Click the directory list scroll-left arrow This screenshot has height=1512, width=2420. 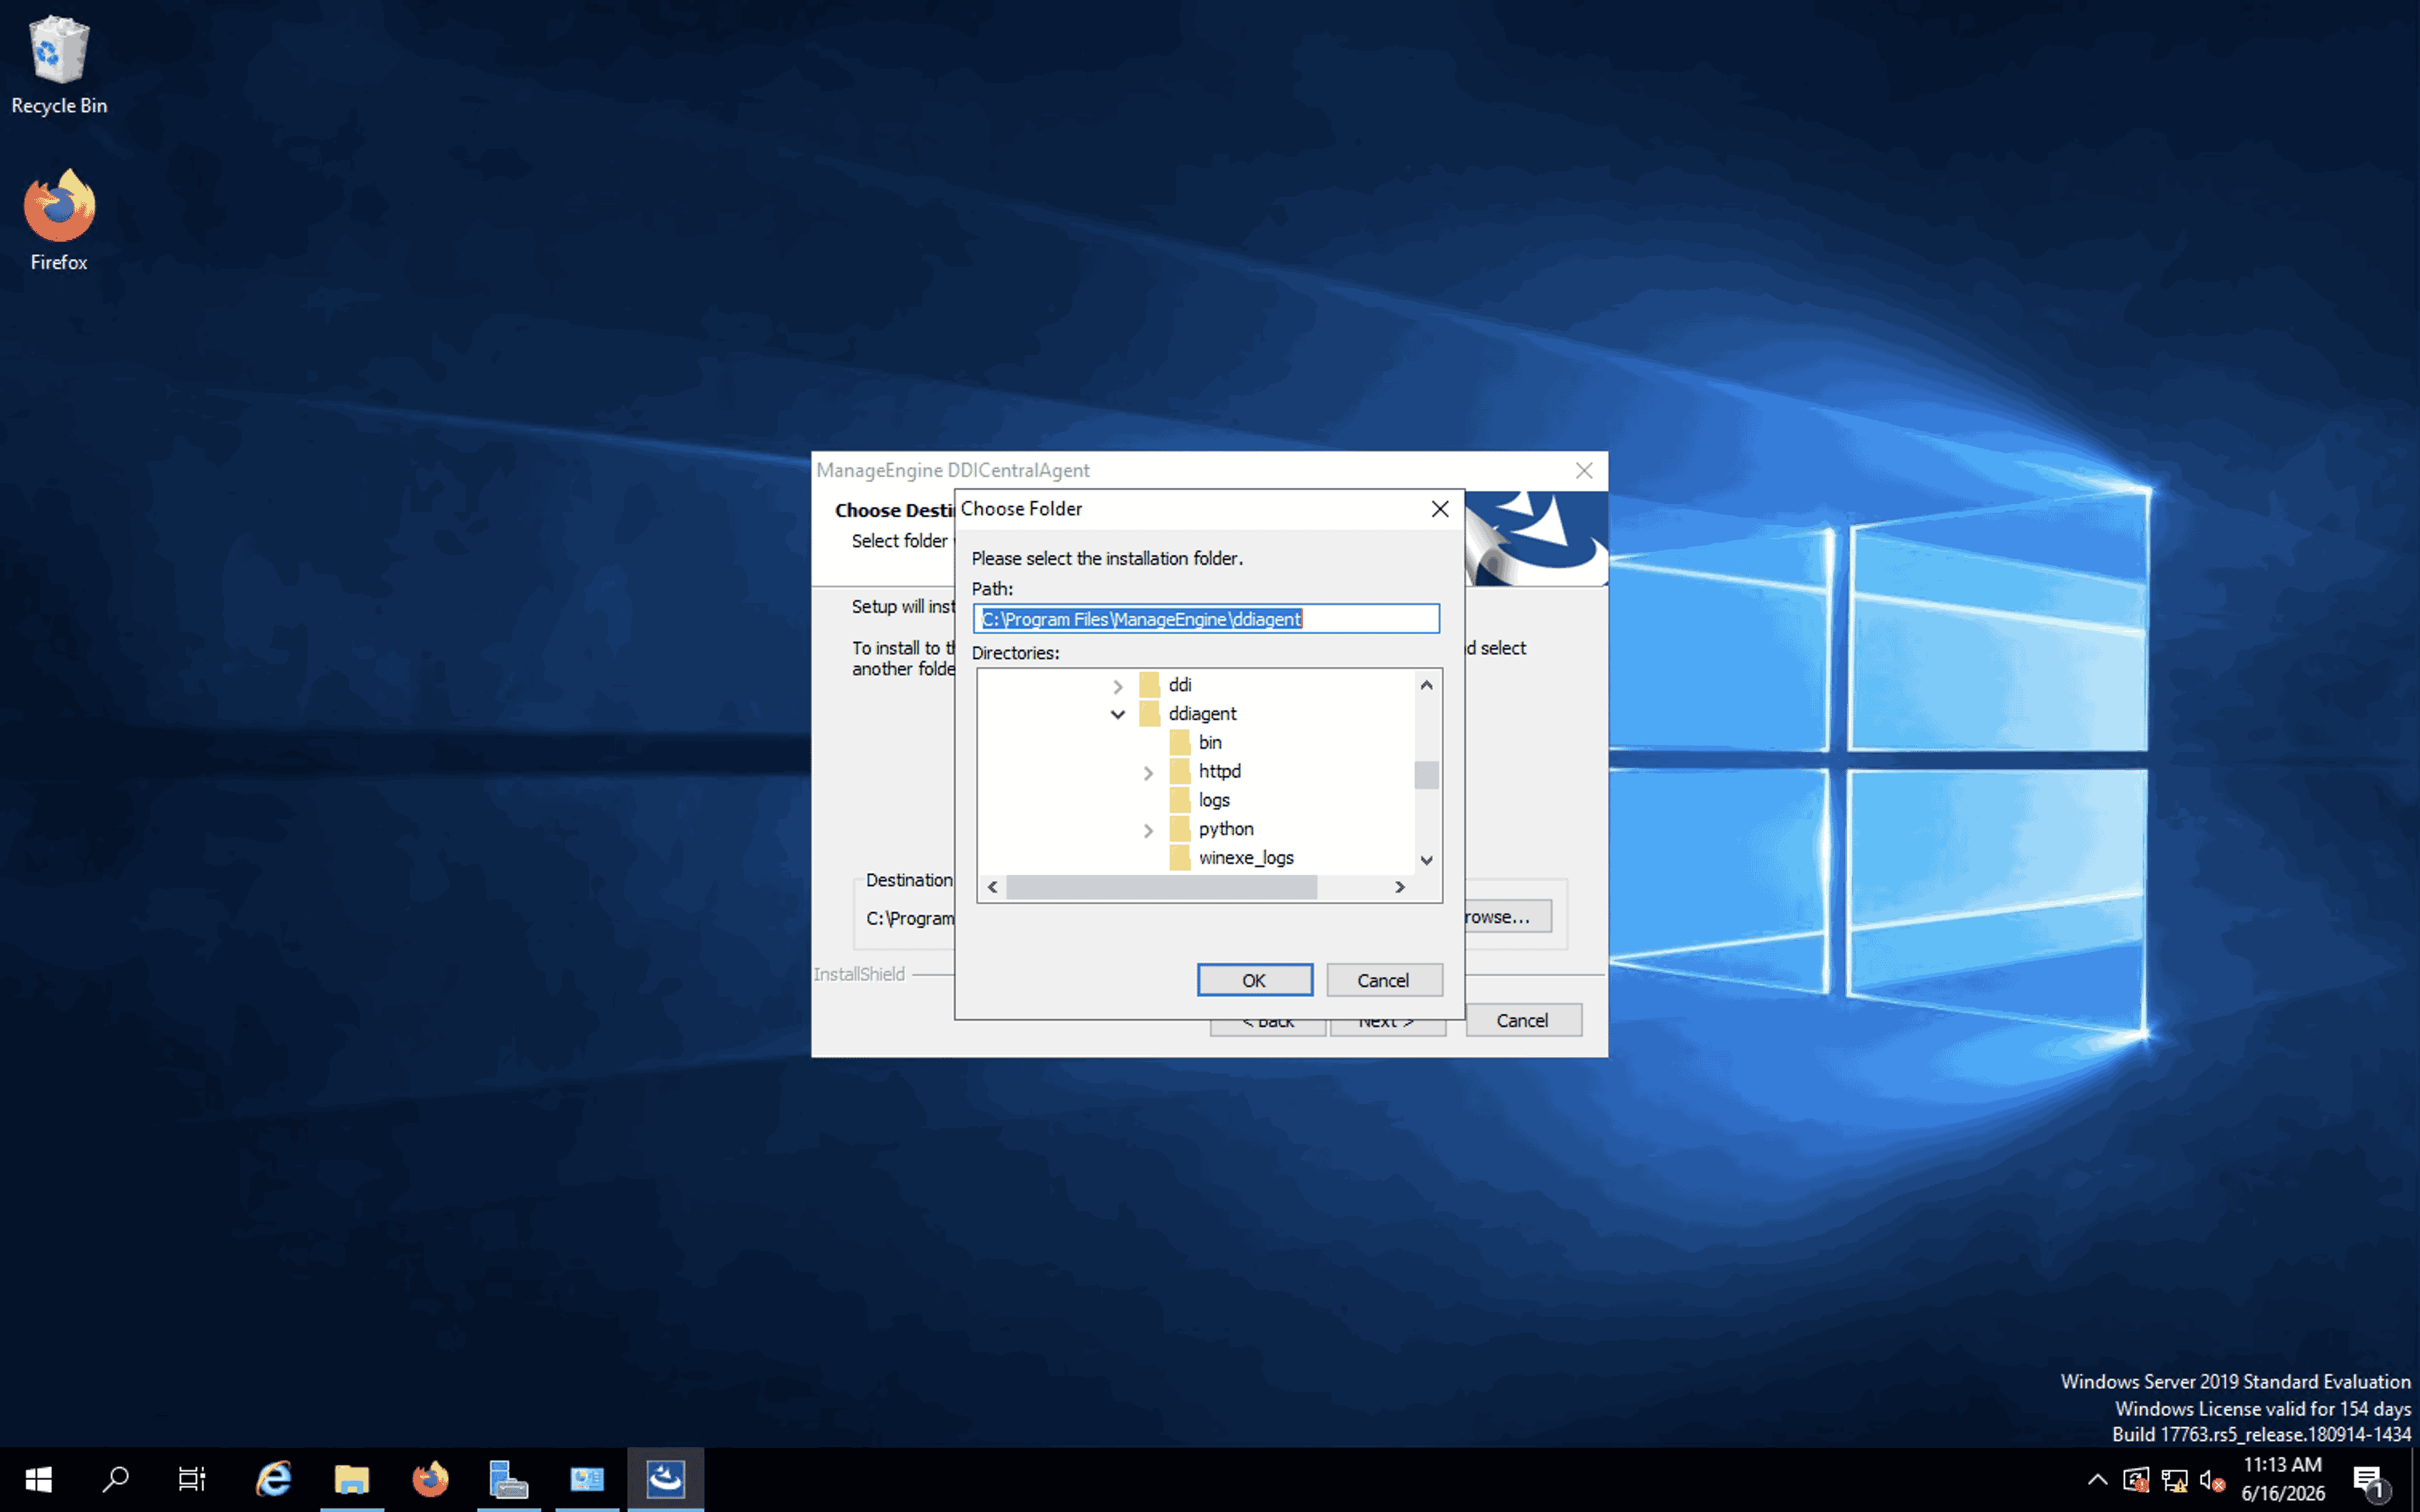[x=992, y=887]
